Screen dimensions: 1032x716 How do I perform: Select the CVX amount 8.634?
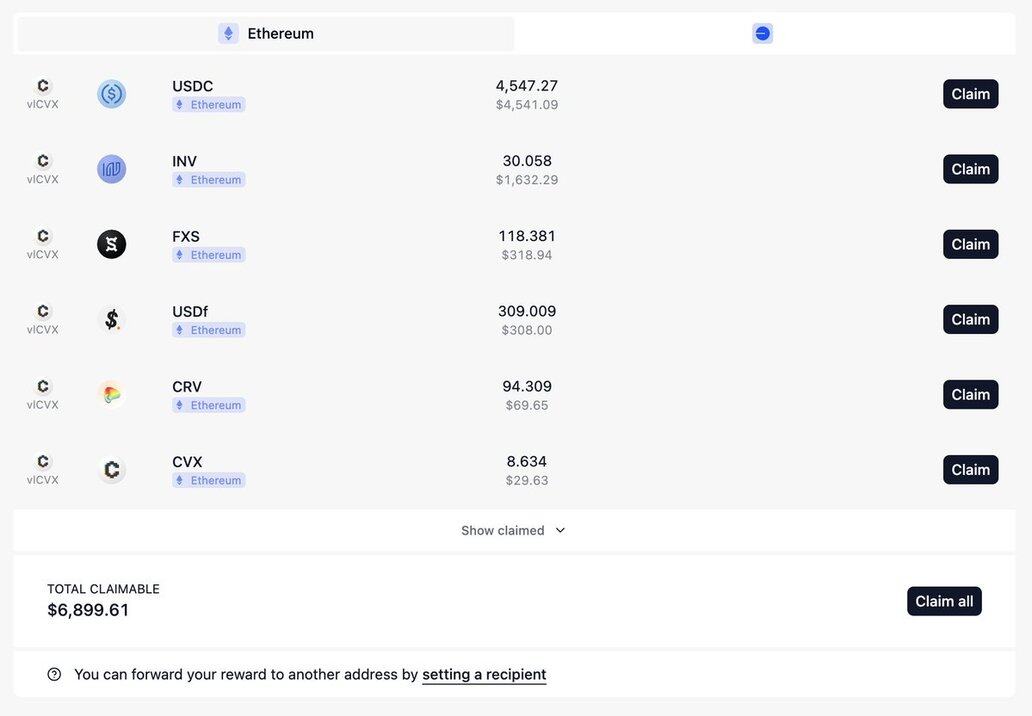pyautogui.click(x=527, y=461)
